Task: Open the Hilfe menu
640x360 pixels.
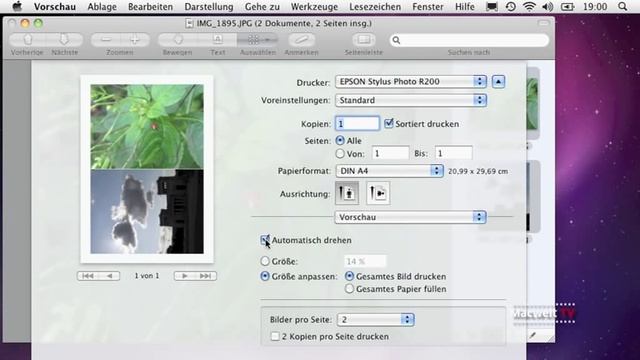Action: [x=464, y=7]
